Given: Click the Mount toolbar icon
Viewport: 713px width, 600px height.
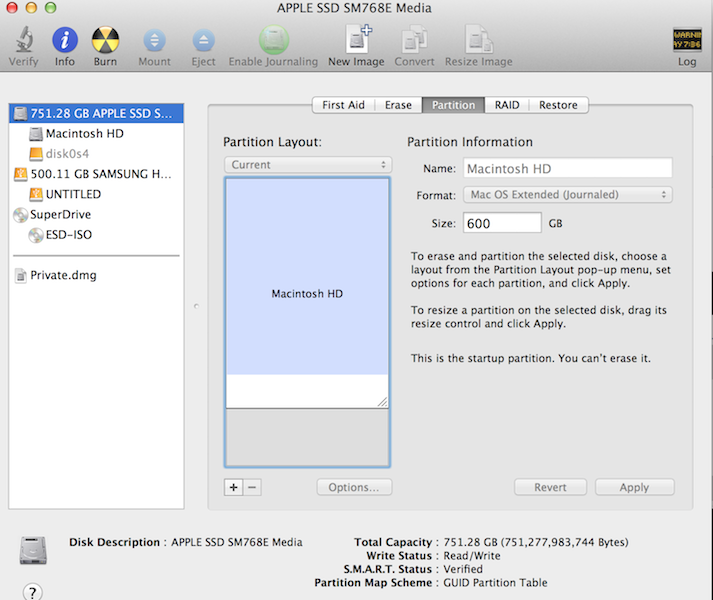Looking at the screenshot, I should coord(155,40).
